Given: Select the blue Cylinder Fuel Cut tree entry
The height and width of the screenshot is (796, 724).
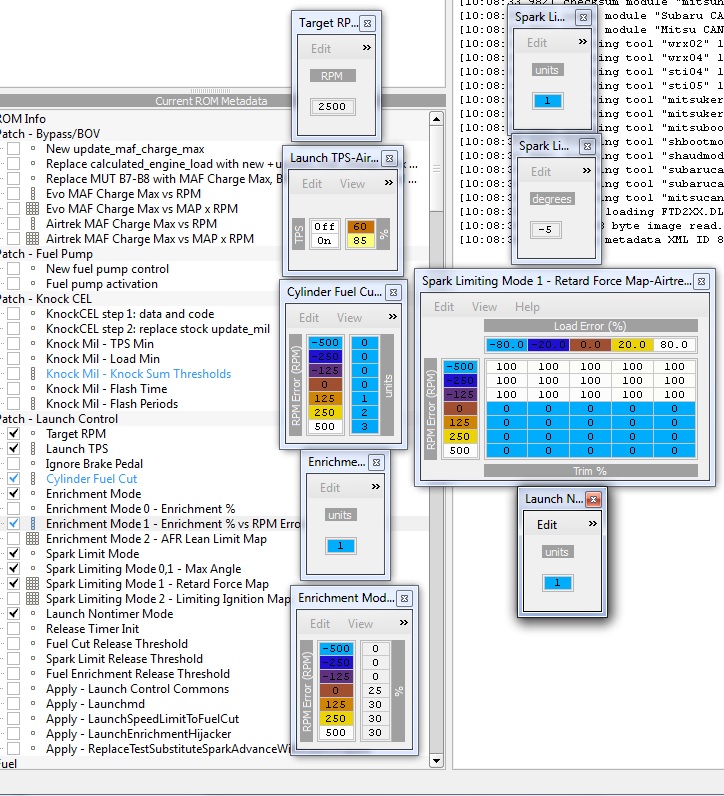Looking at the screenshot, I should [x=91, y=479].
